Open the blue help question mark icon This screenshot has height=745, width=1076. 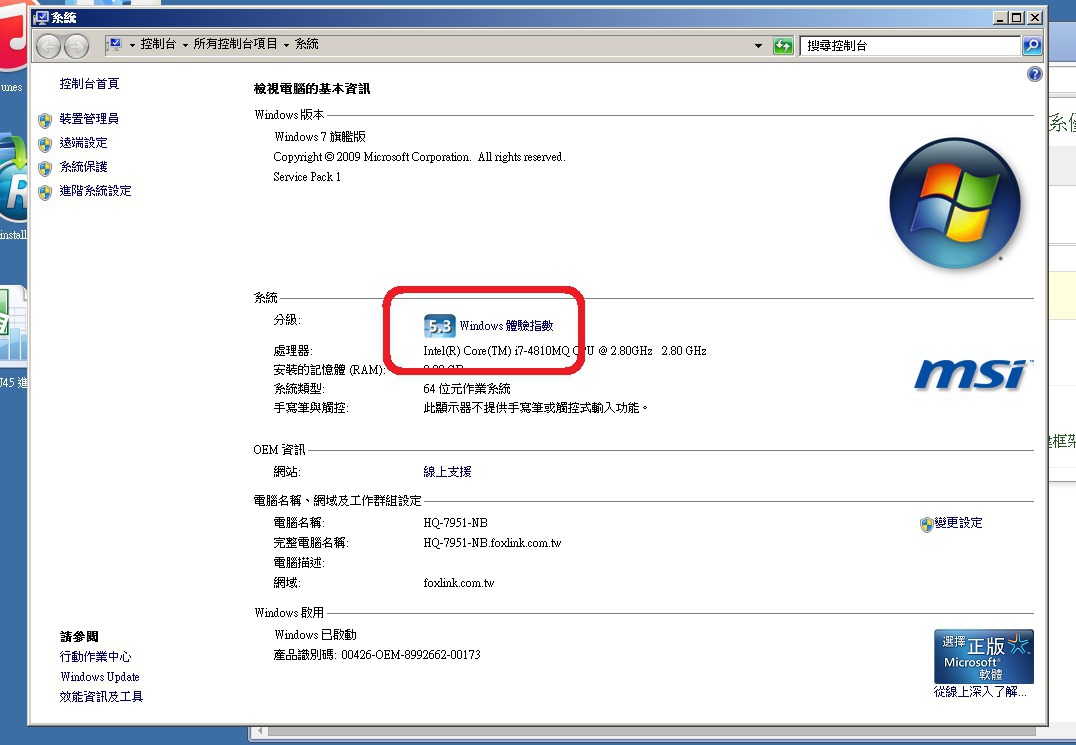click(1034, 74)
